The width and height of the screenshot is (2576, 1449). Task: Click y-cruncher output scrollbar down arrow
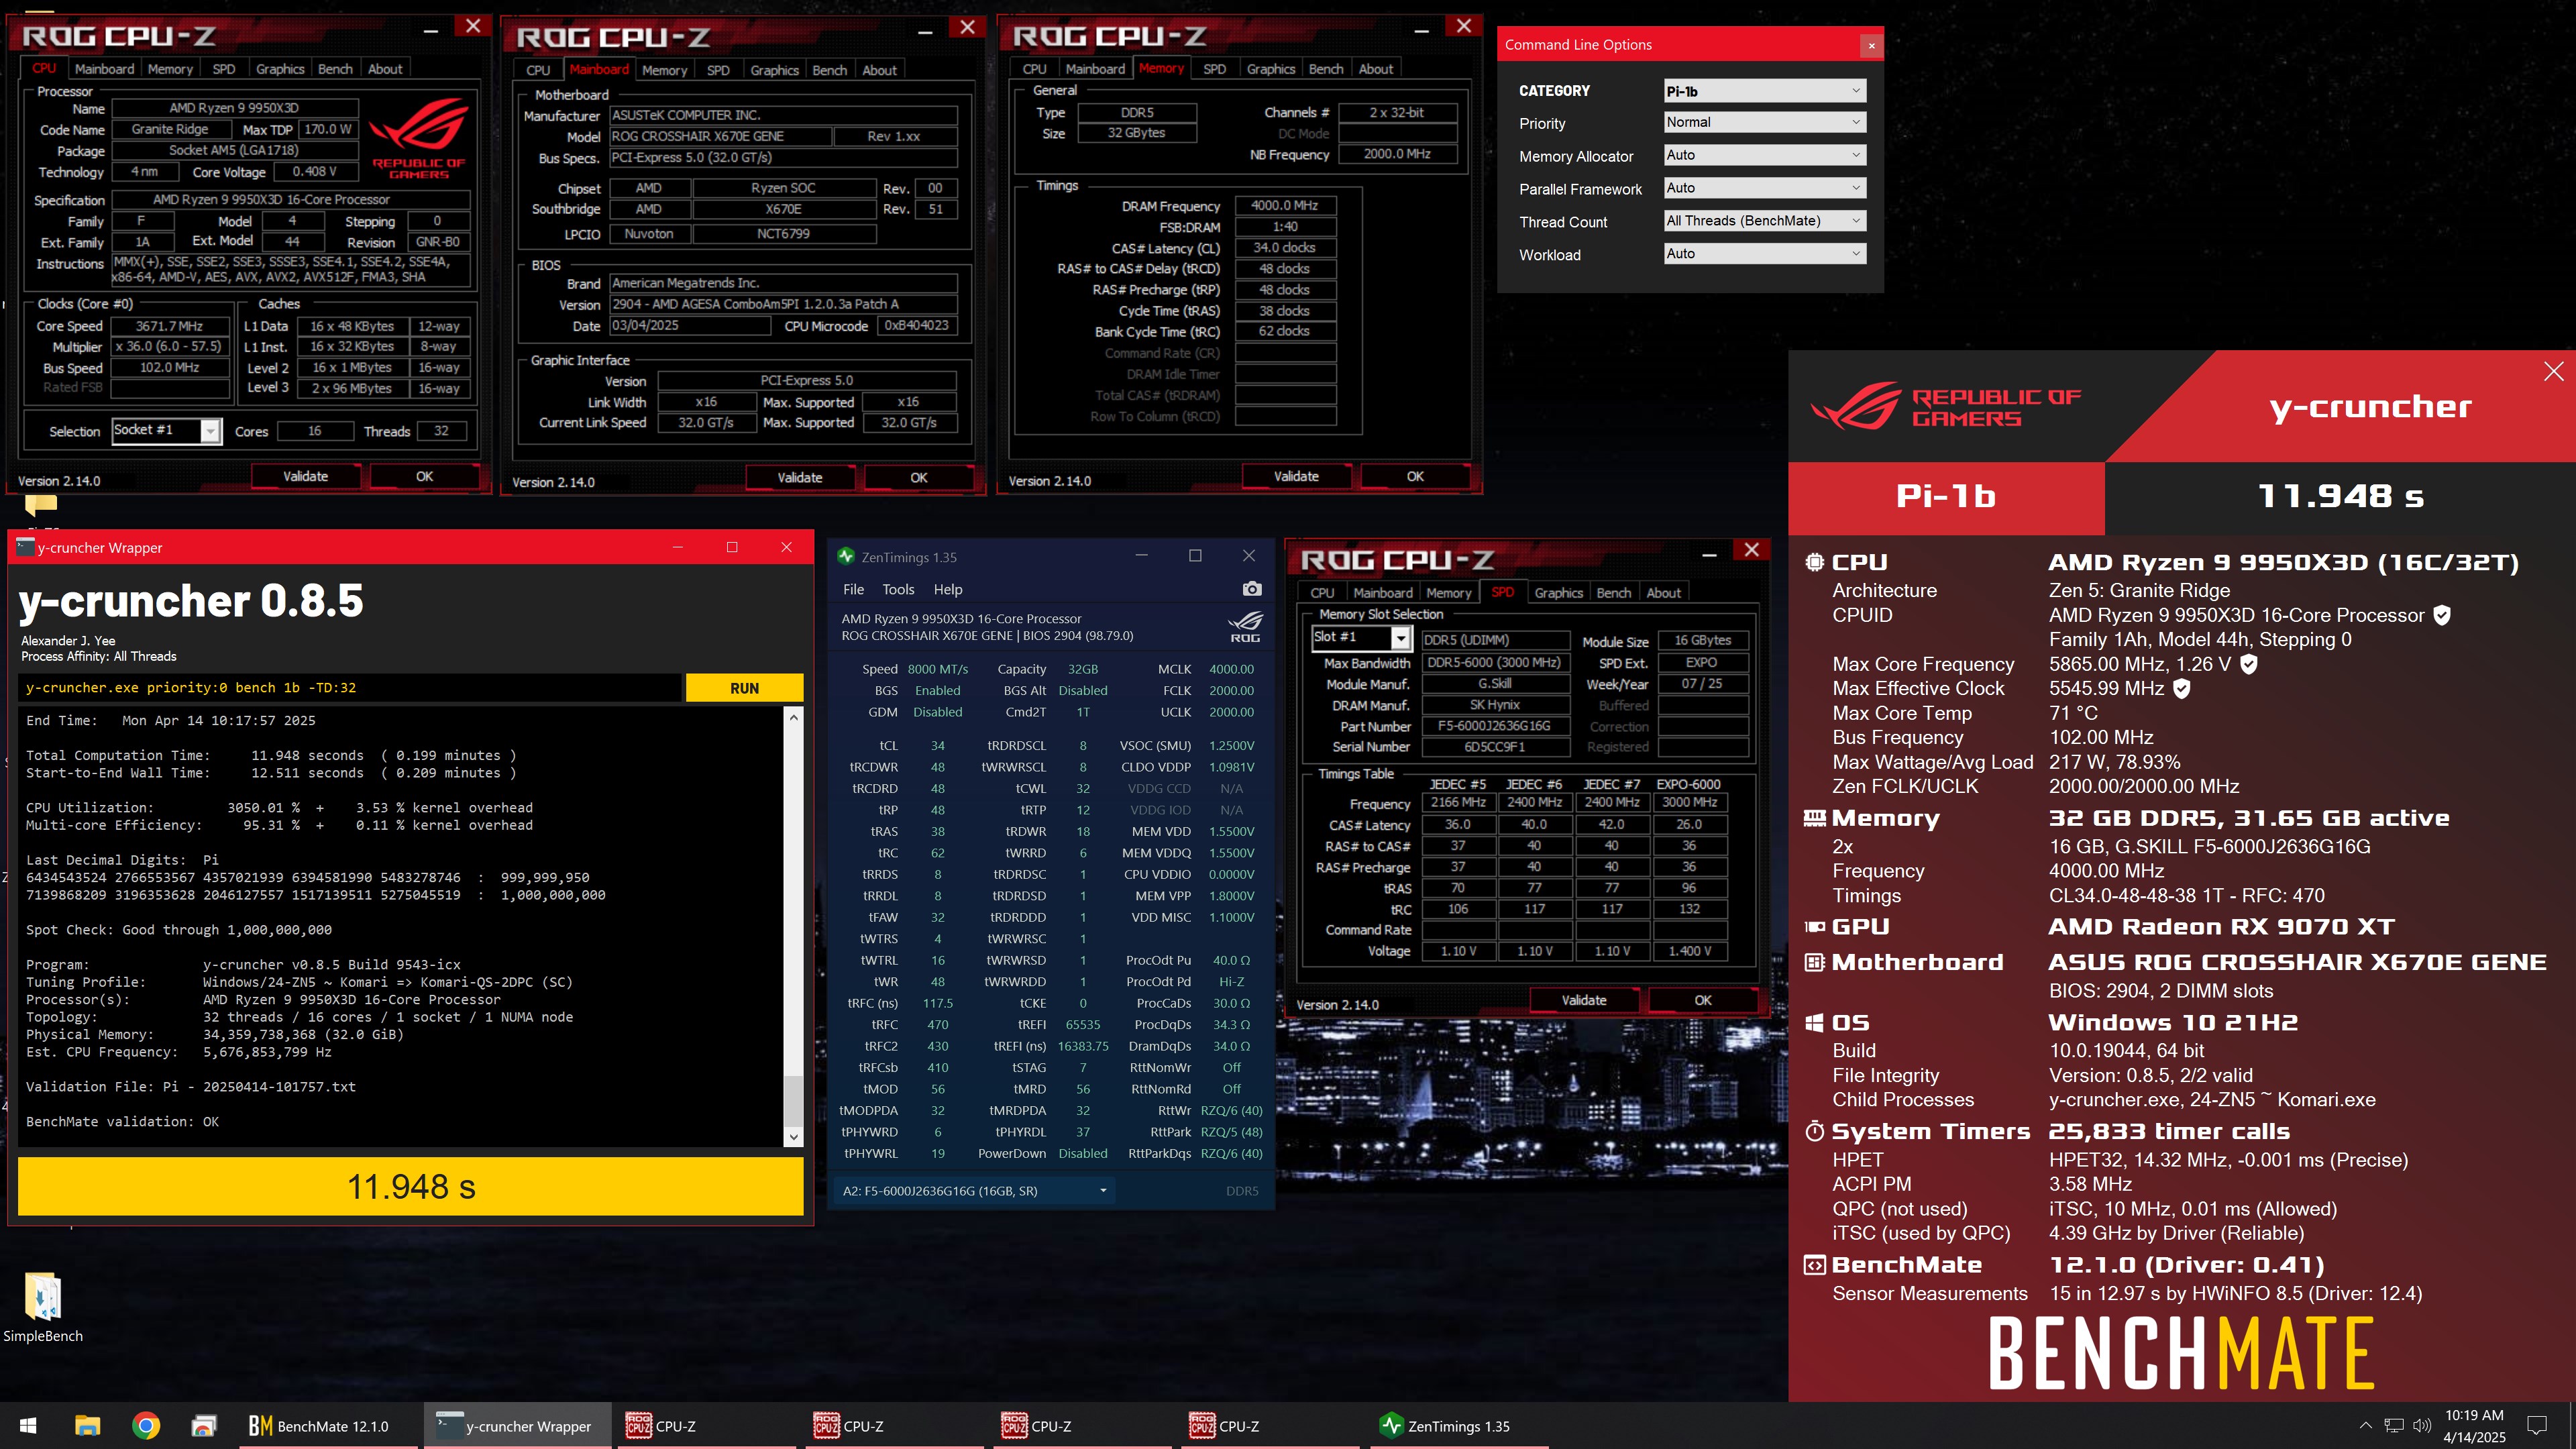tap(793, 1136)
